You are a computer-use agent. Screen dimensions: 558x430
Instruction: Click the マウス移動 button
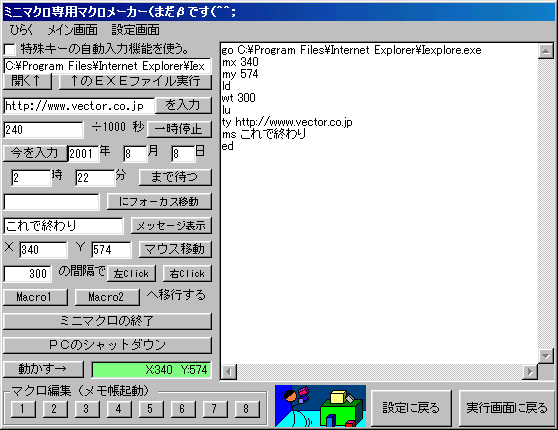(175, 249)
